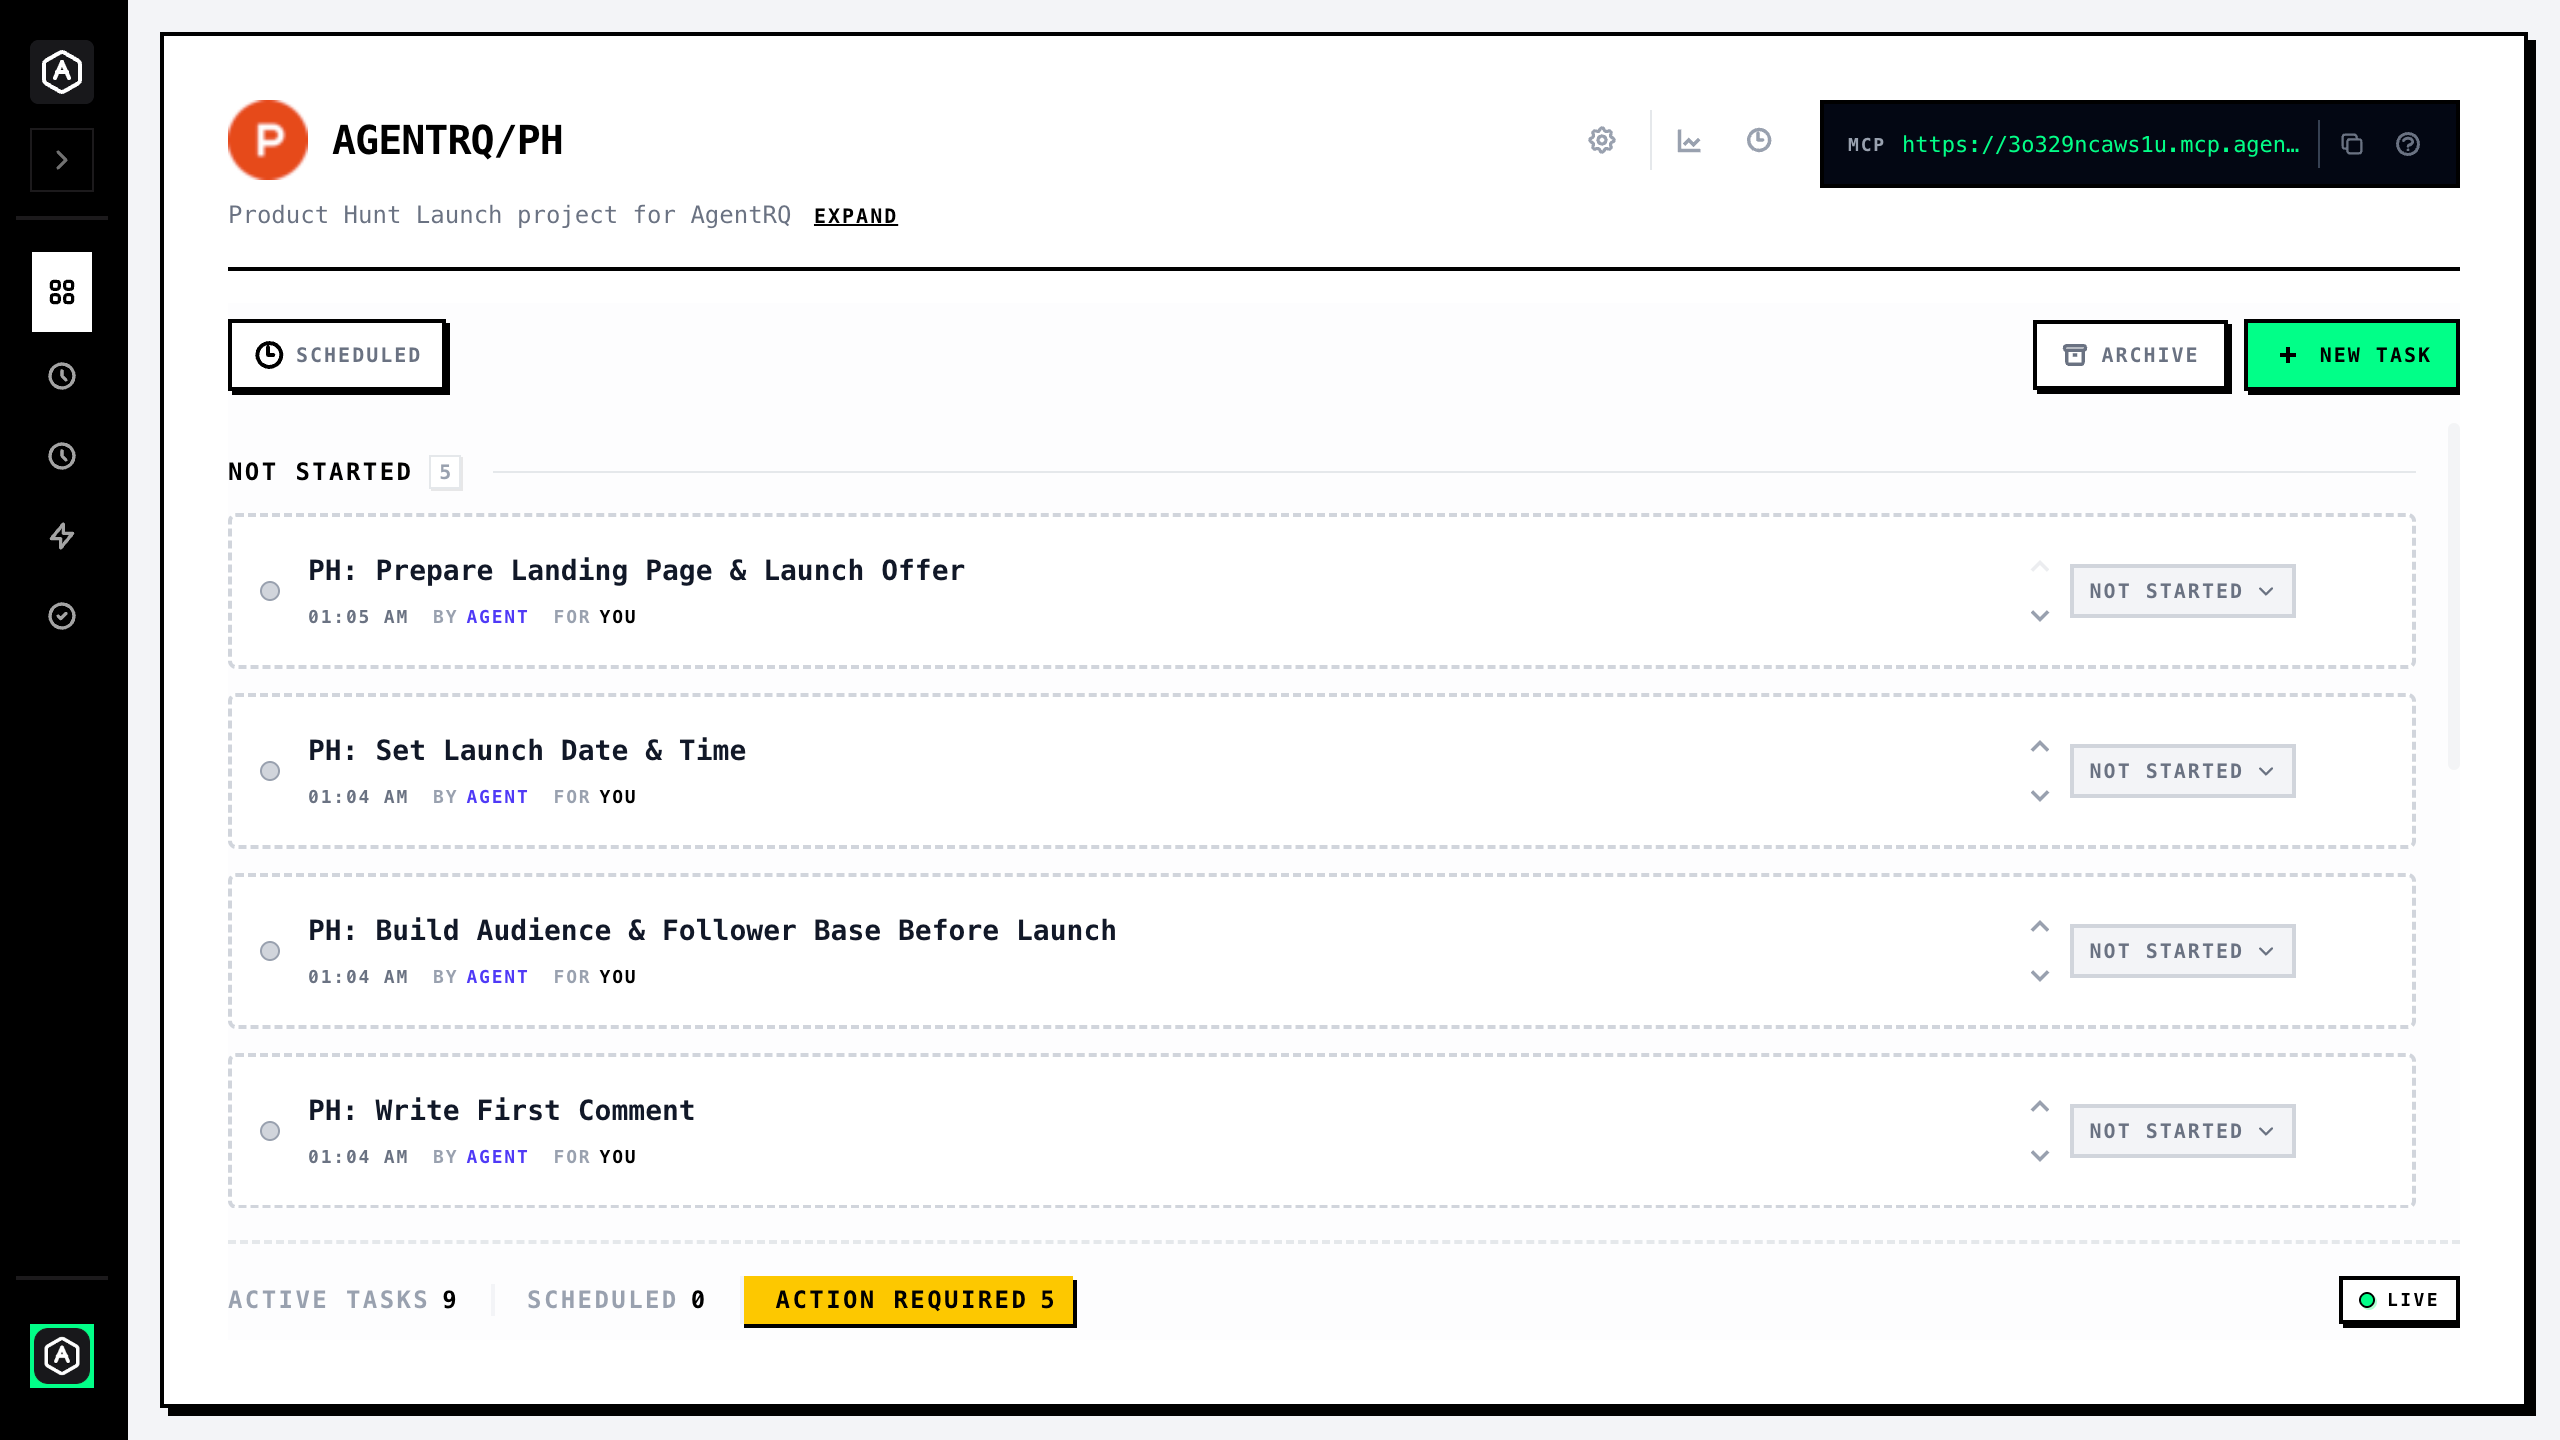Click the AGENTRQ/PH project title

tap(447, 140)
